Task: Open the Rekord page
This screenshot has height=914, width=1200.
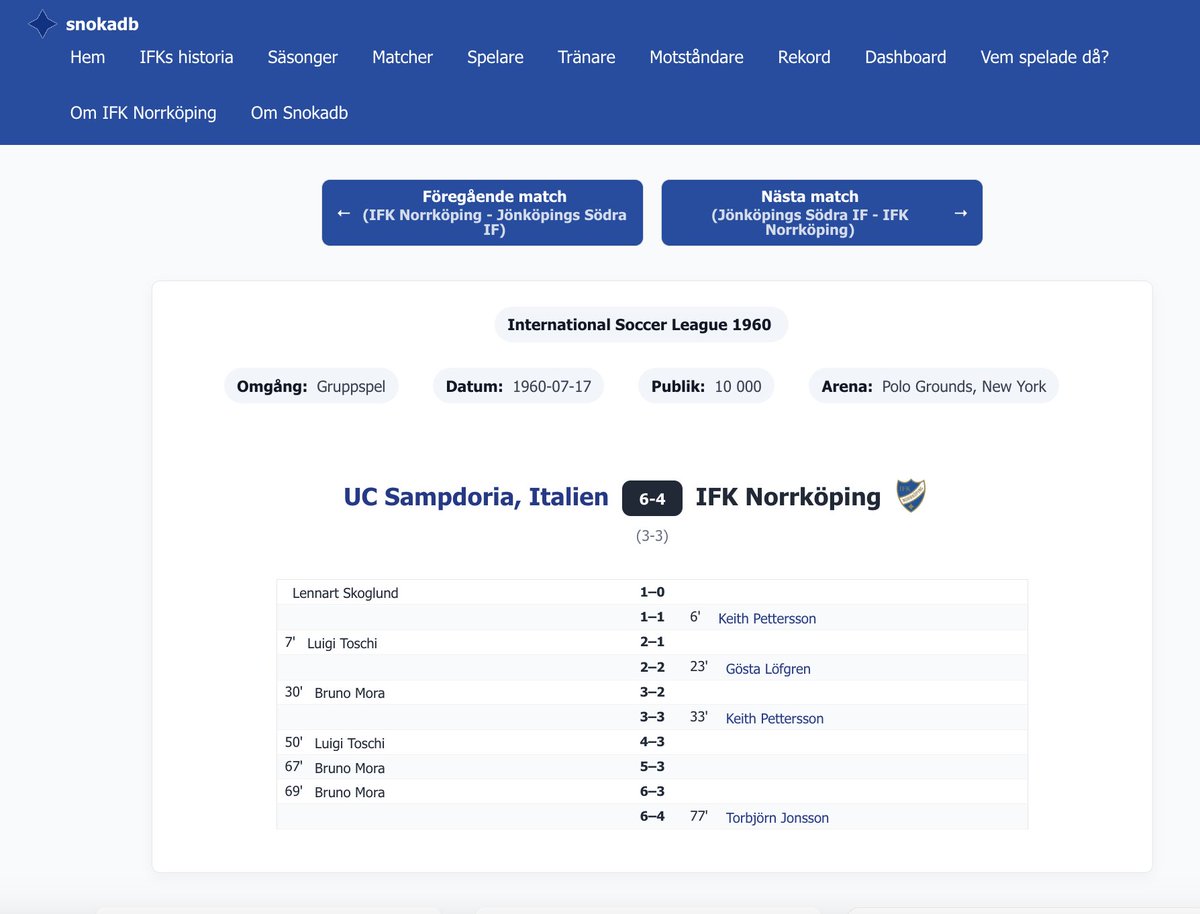Action: 805,57
